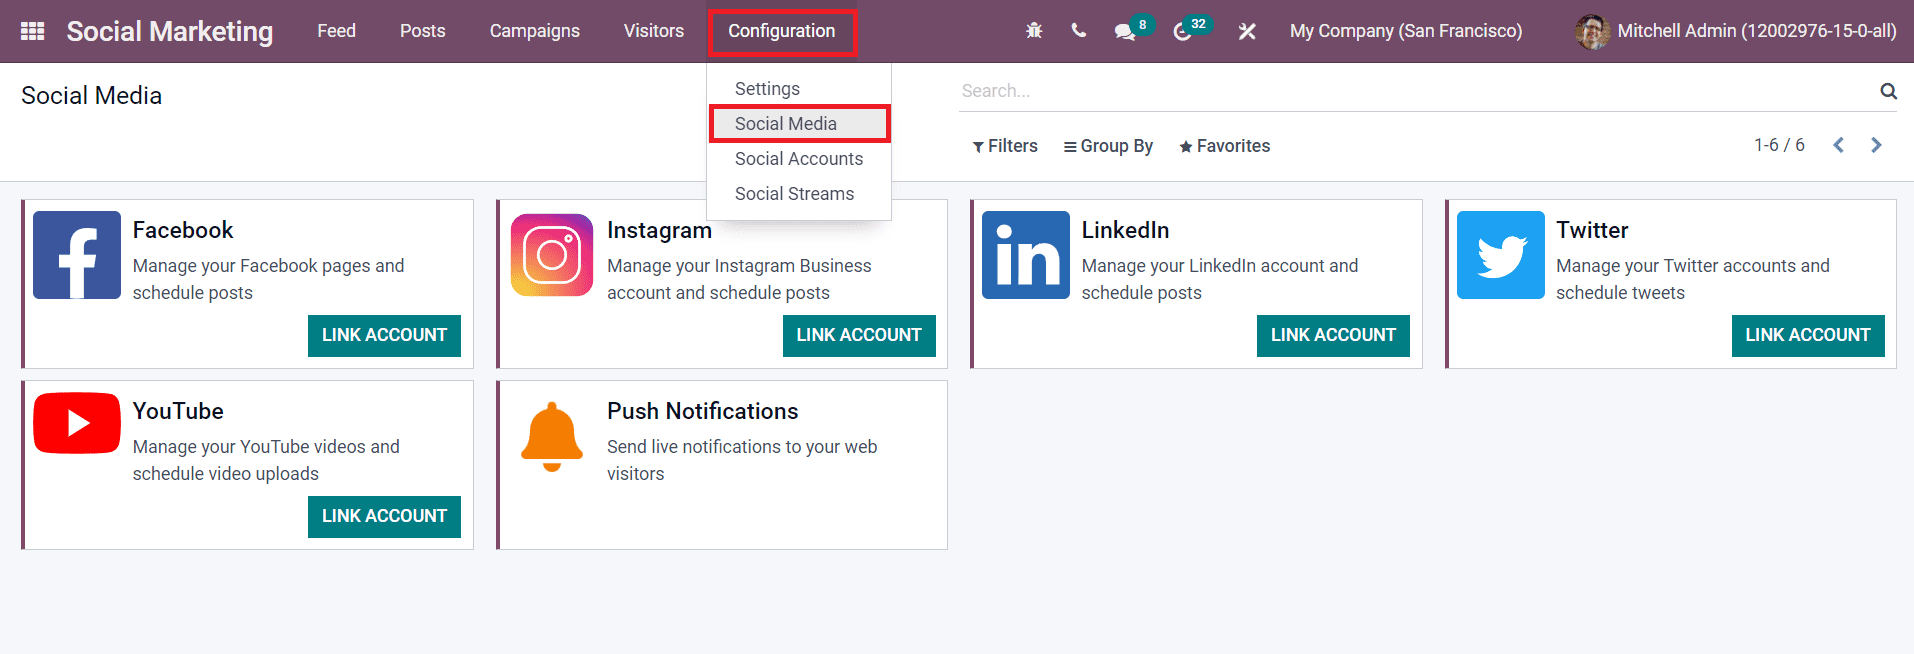The image size is (1914, 654).
Task: Open the Favorites dropdown
Action: click(1224, 146)
